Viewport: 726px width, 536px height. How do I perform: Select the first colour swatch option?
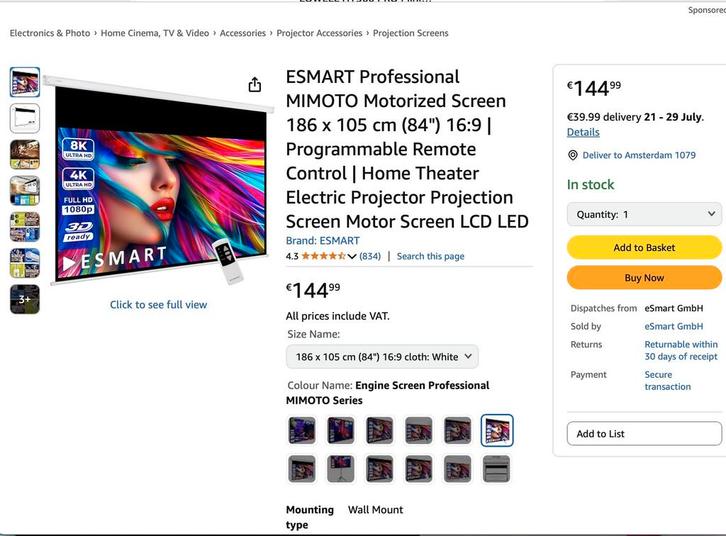coord(302,430)
